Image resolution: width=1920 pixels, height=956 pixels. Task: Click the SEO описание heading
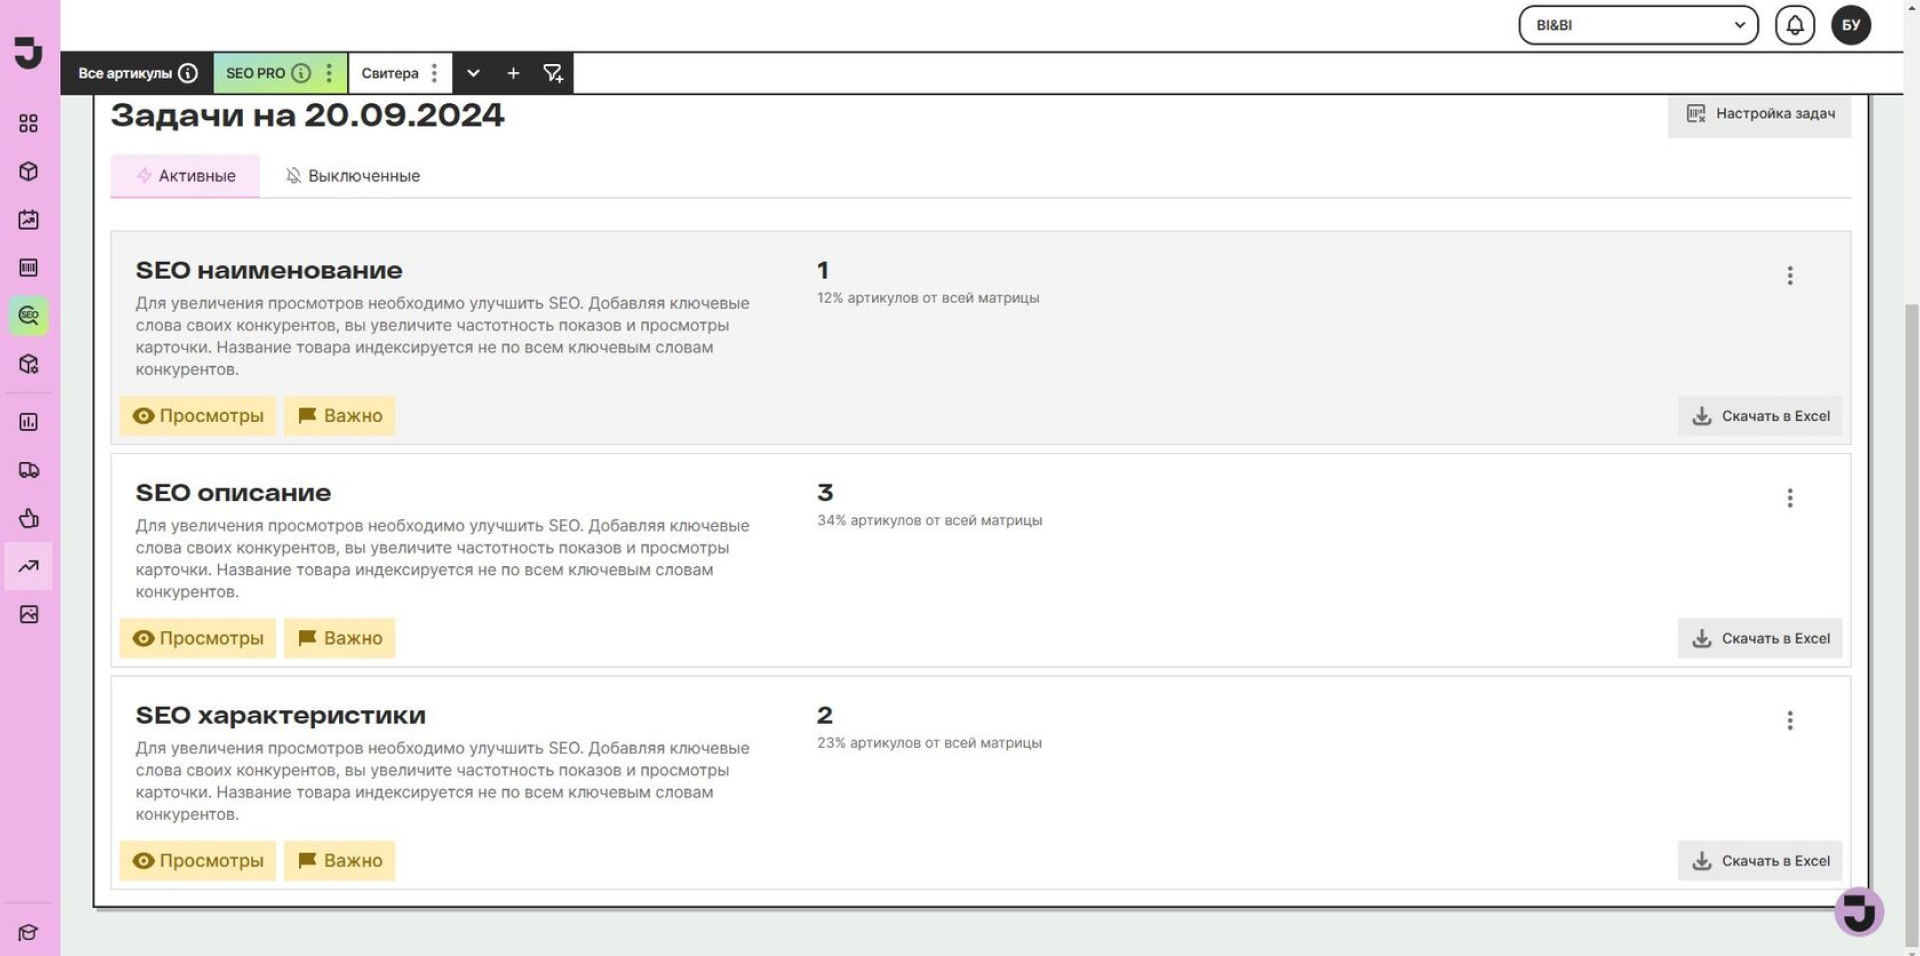233,493
